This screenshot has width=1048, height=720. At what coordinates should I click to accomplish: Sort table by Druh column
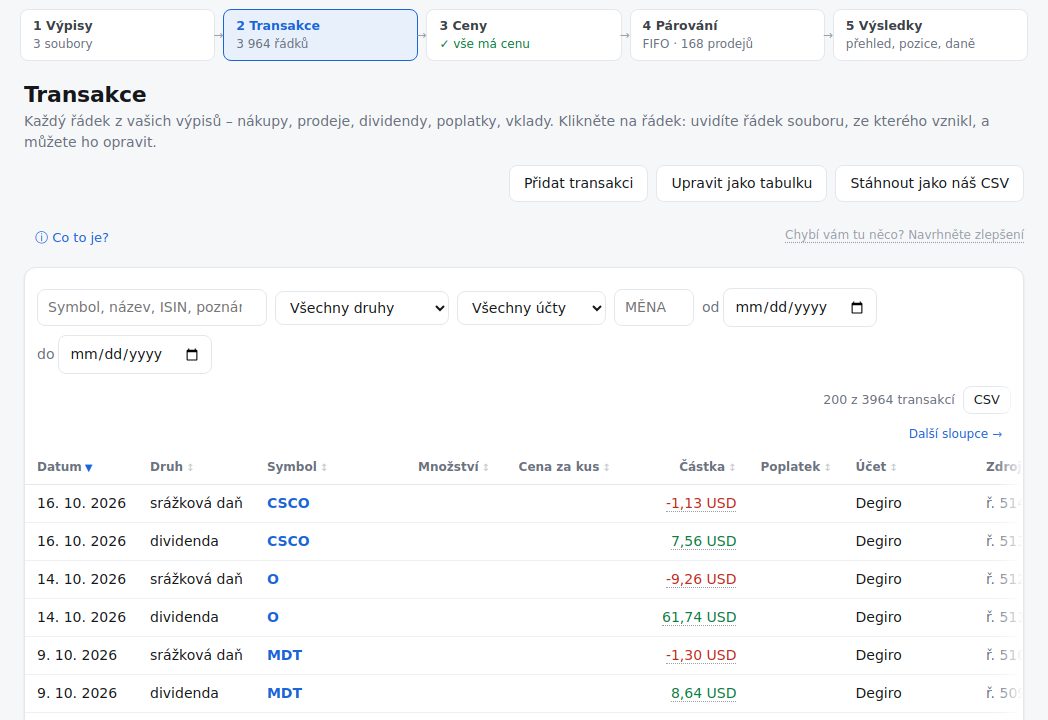click(172, 467)
